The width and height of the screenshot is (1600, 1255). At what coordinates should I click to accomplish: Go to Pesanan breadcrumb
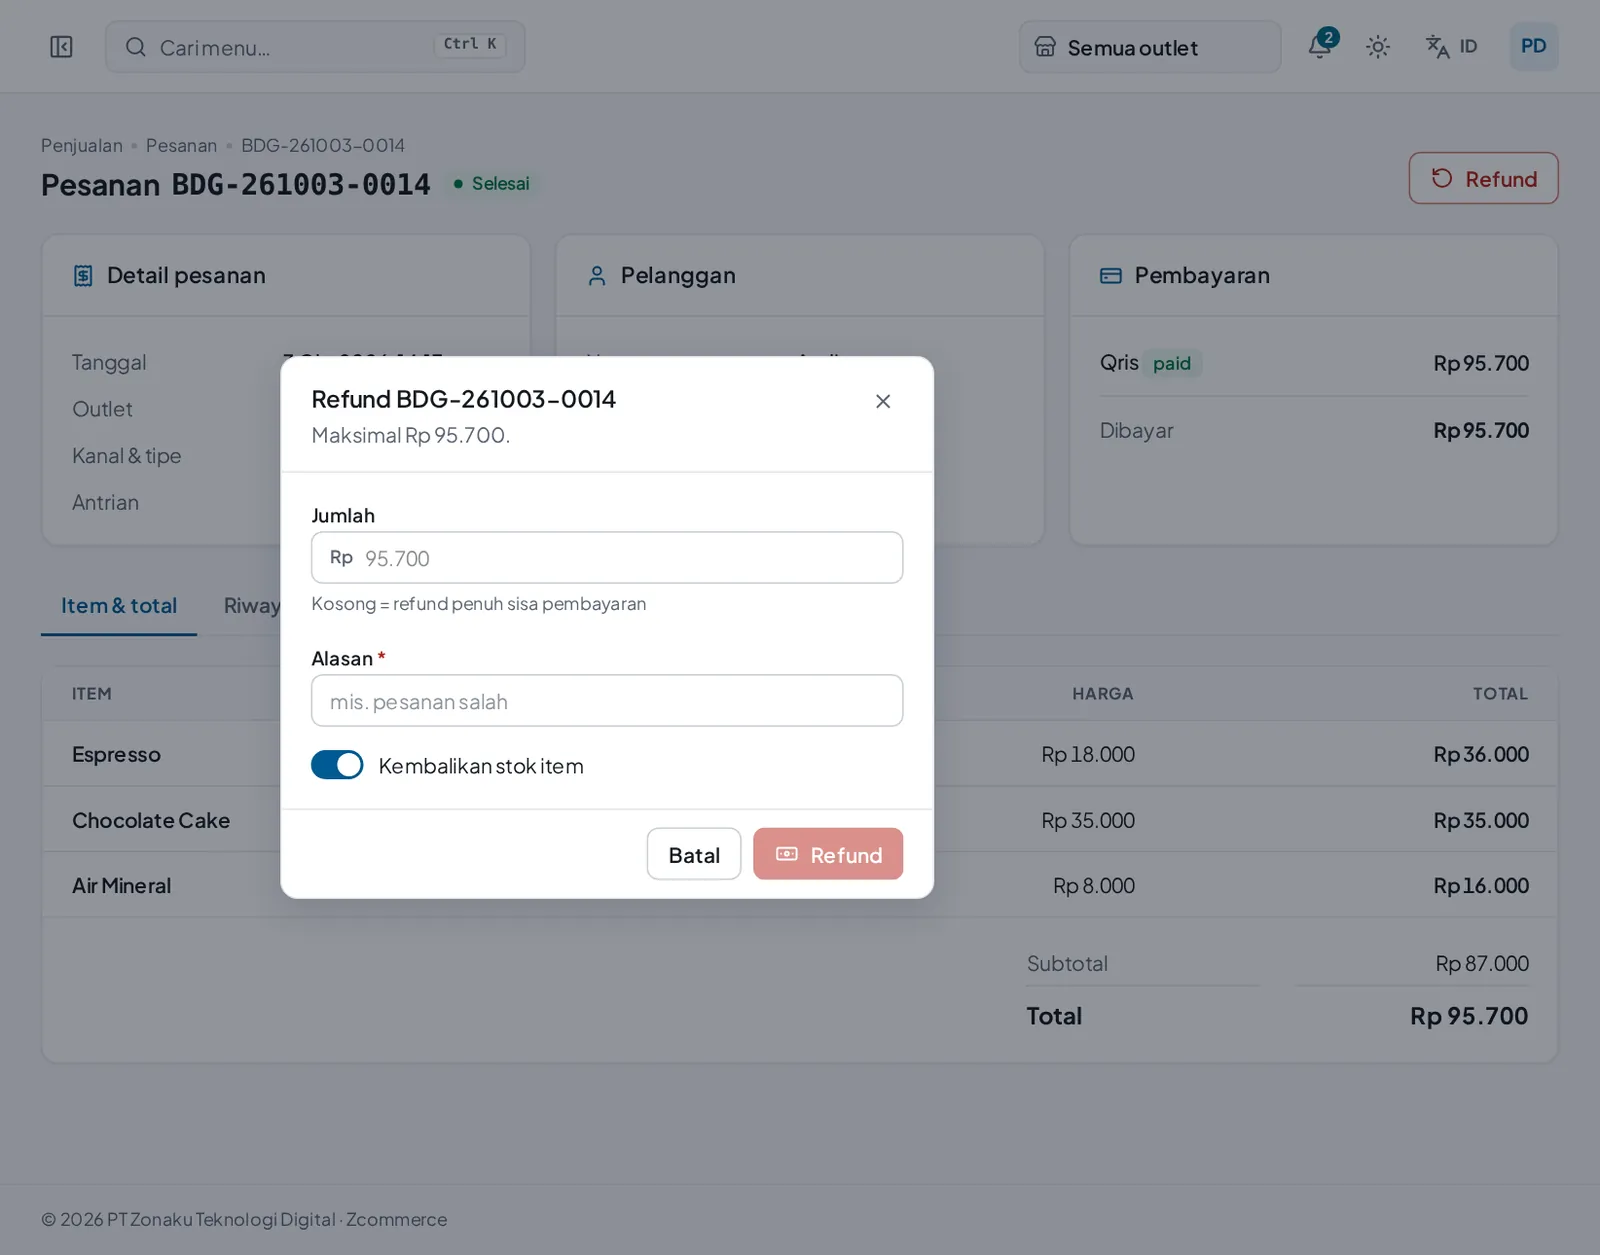[181, 146]
